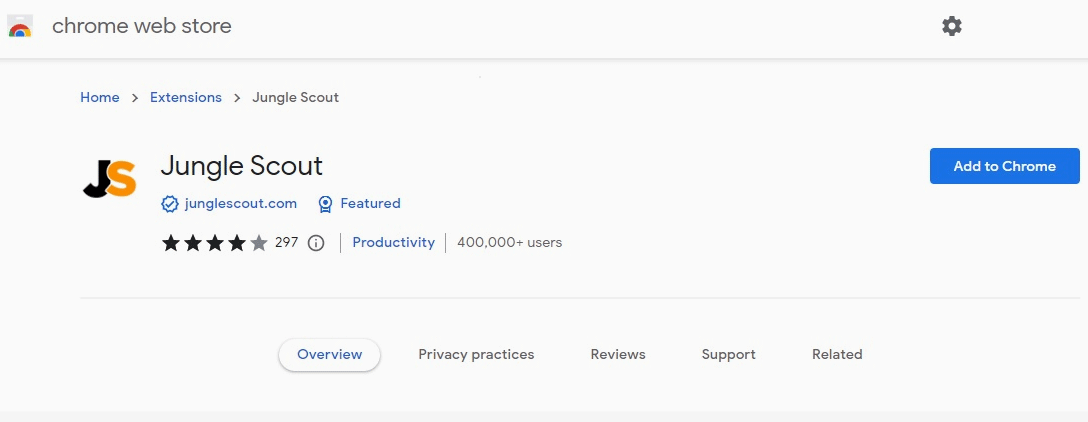Click the rating info circle icon
Viewport: 1088px width, 422px height.
pos(316,243)
